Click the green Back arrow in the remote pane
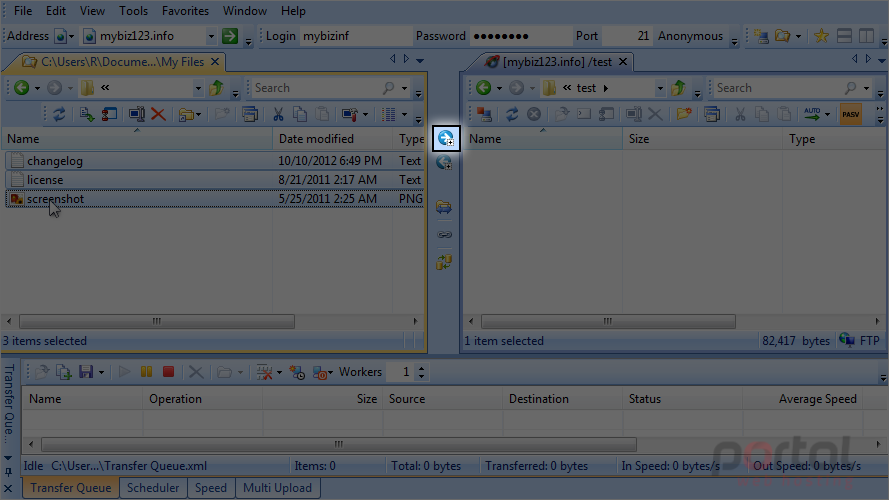This screenshot has width=889, height=500. pos(484,88)
